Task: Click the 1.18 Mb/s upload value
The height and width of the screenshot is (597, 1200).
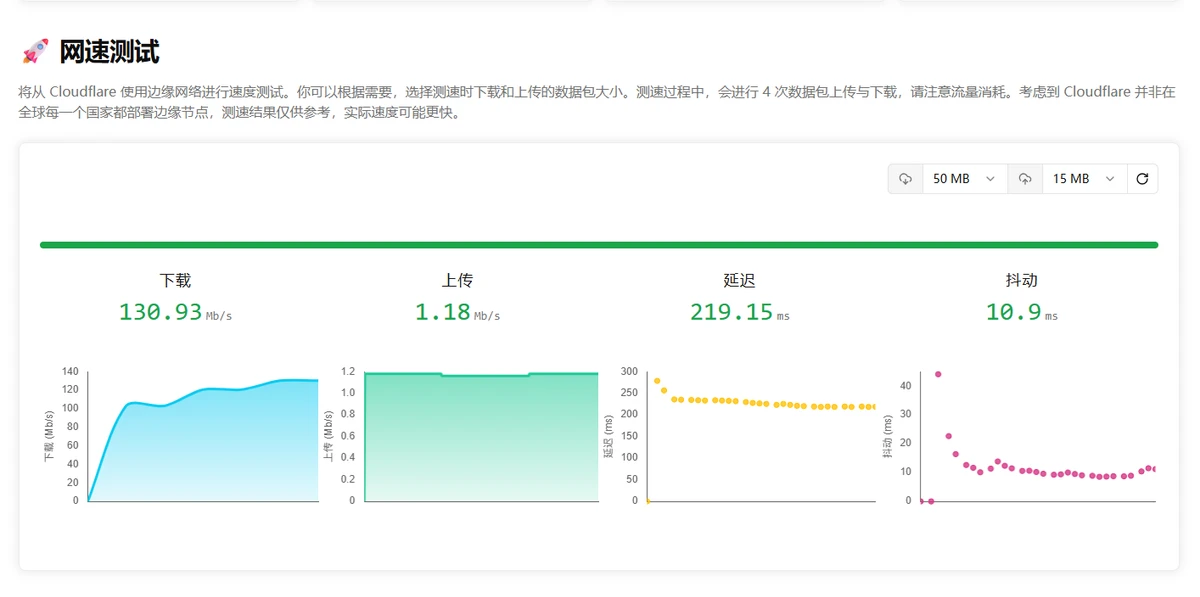Action: click(x=458, y=312)
